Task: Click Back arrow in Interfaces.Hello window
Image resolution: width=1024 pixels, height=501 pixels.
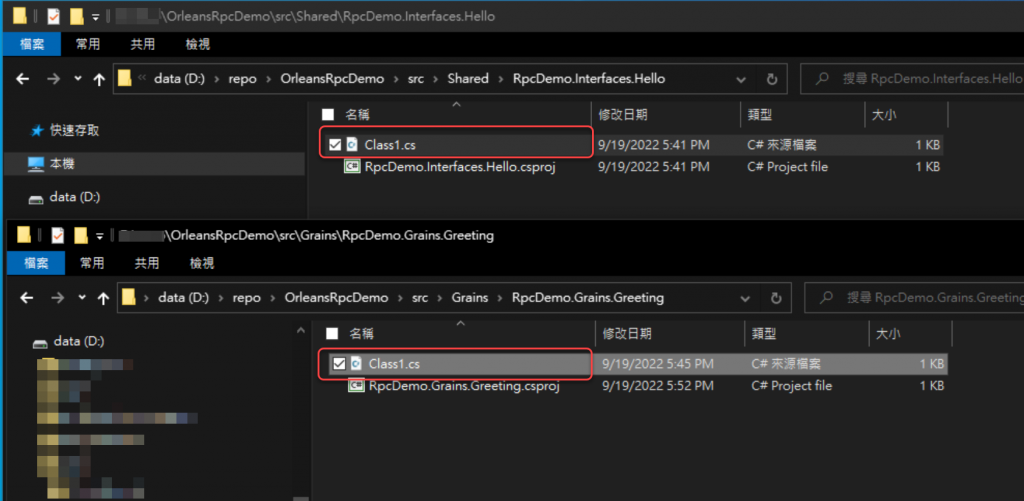Action: [23, 79]
